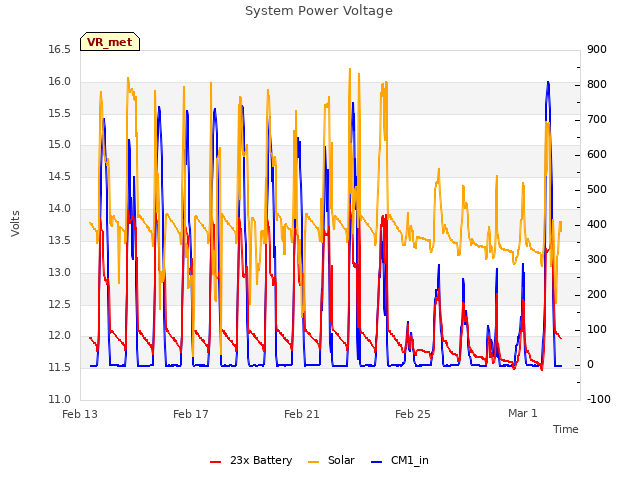Click the Feb 25 x-axis tick label
The width and height of the screenshot is (640, 480).
tap(413, 414)
